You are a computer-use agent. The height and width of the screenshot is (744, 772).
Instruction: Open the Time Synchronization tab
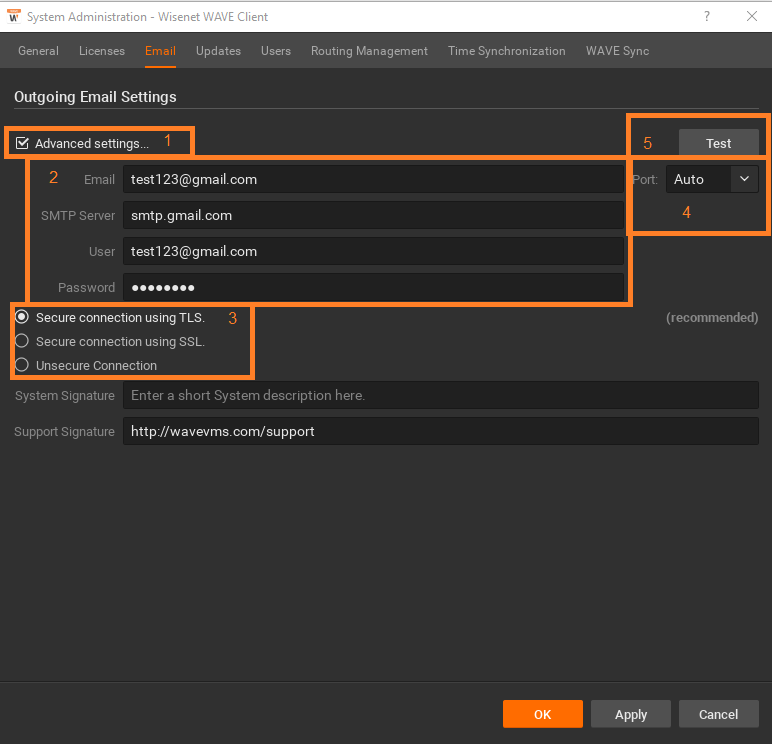tap(507, 51)
